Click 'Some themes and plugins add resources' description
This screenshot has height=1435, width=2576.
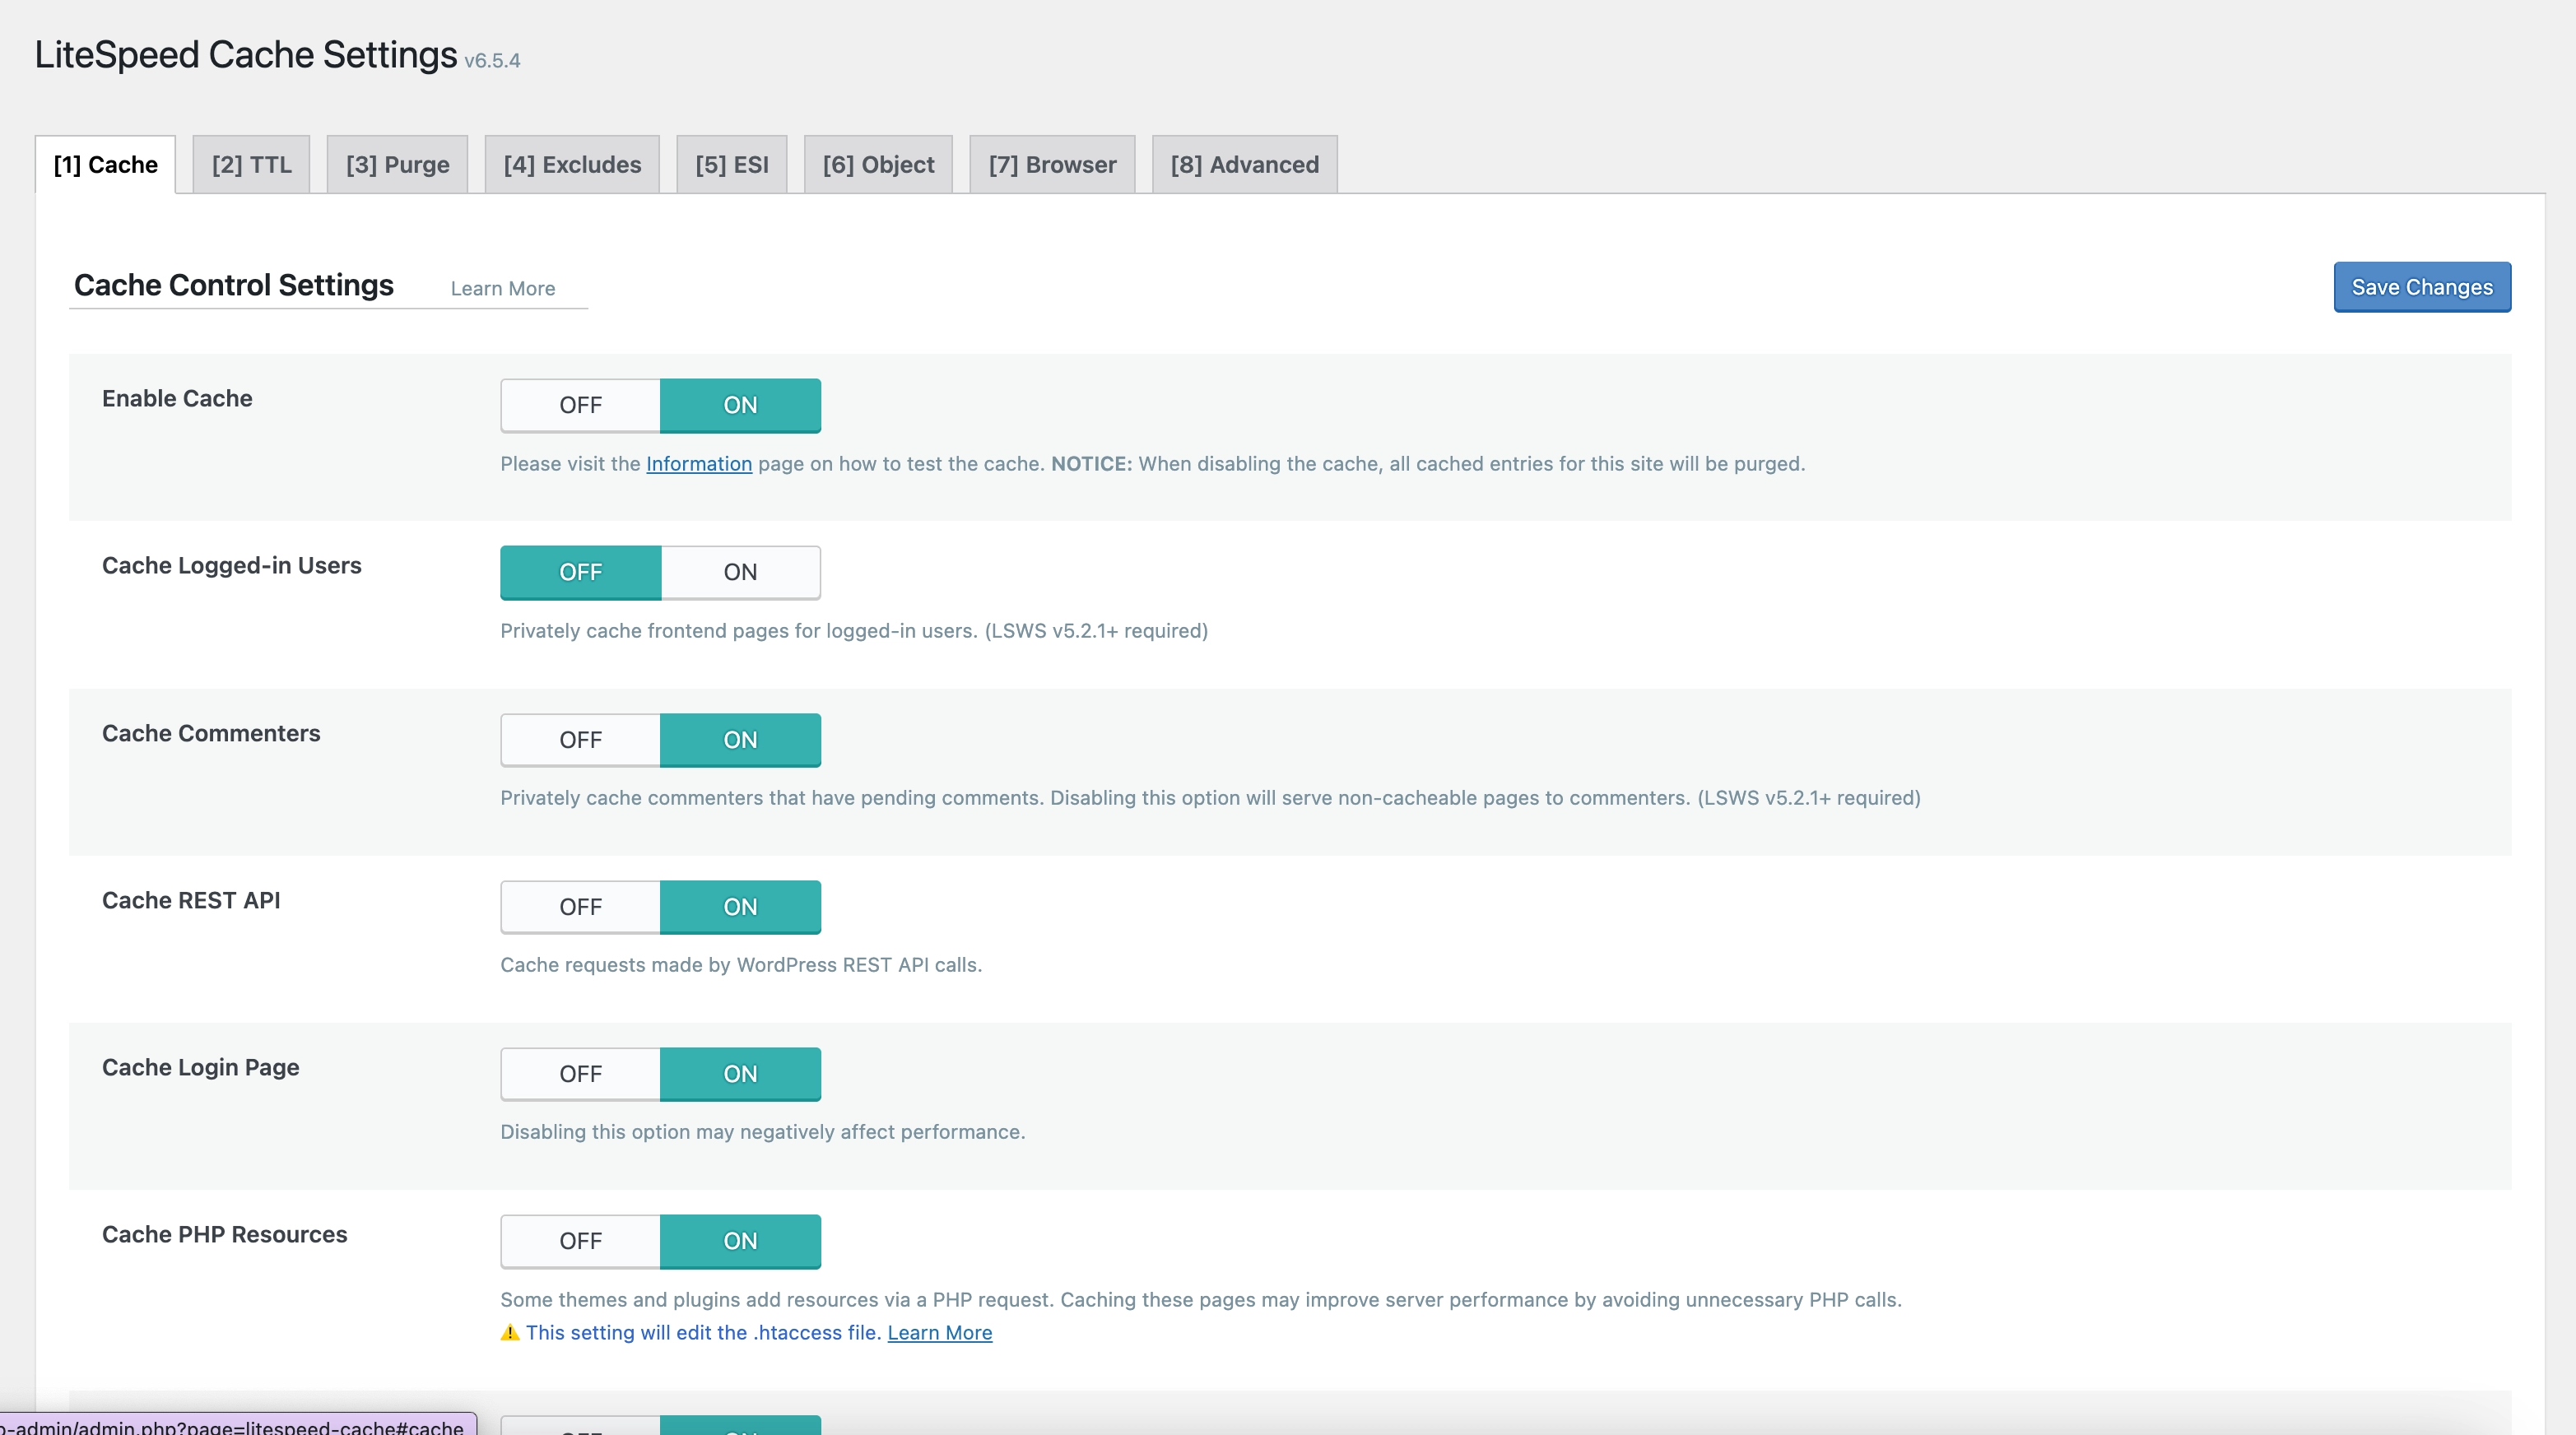coord(1201,1299)
